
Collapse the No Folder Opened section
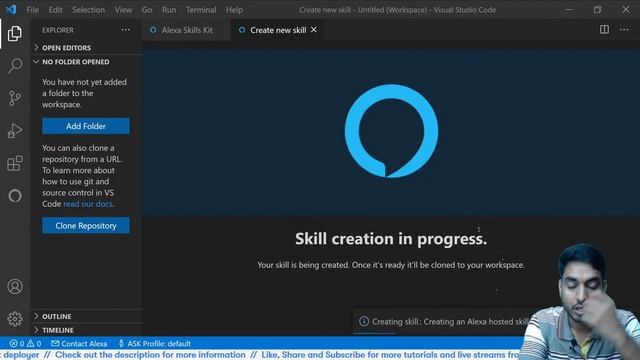86,62
